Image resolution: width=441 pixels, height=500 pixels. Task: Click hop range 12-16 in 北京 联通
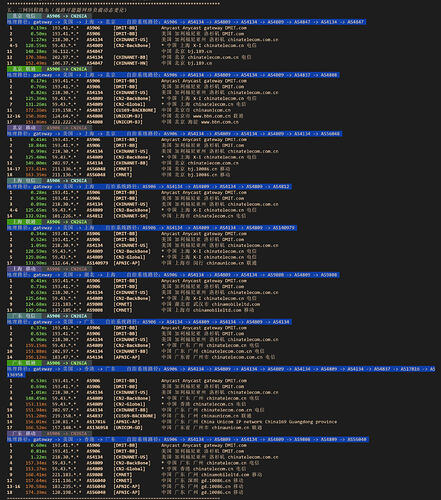13,116
